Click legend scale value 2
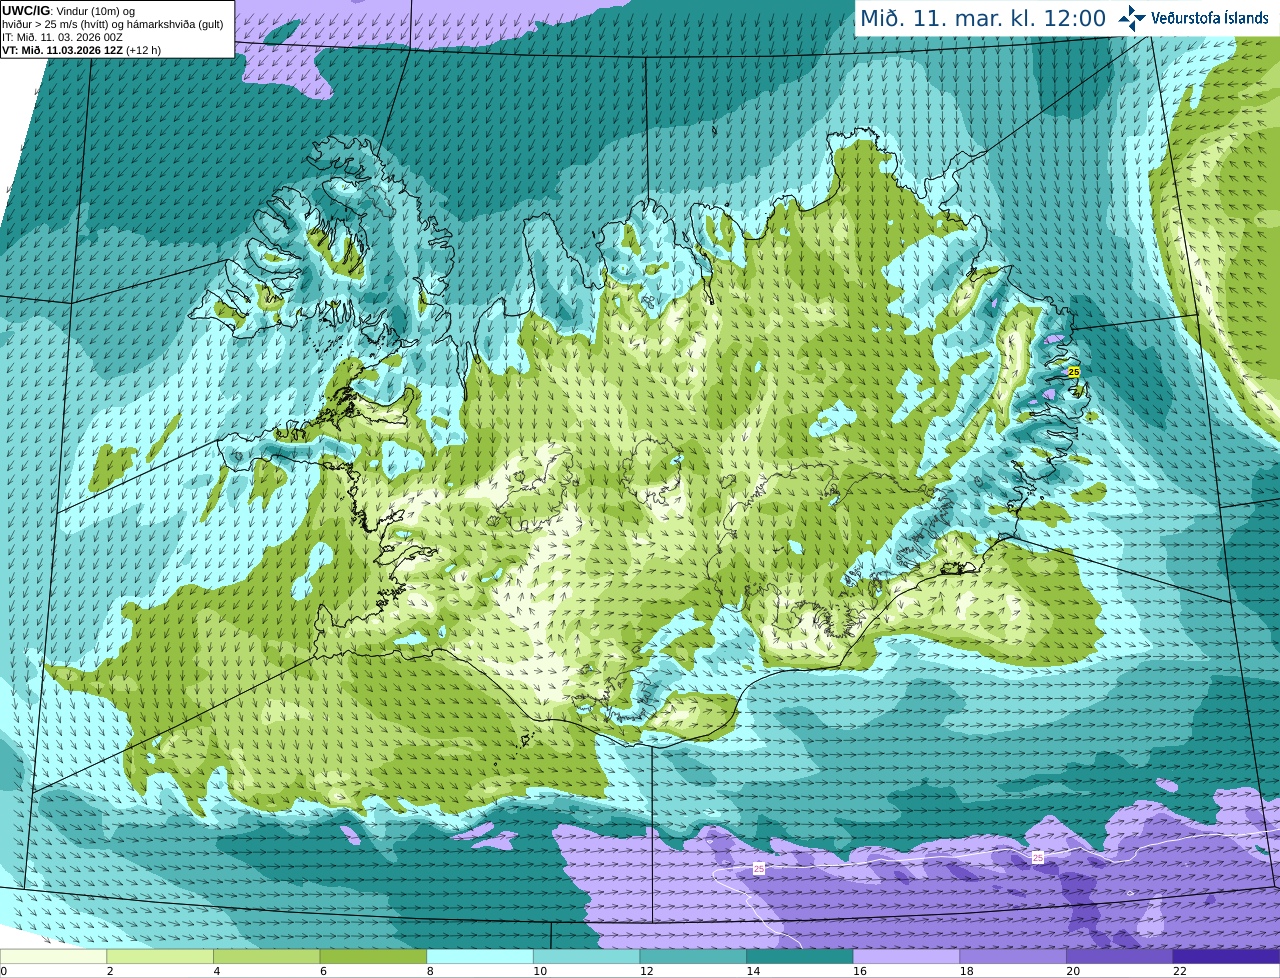The width and height of the screenshot is (1280, 978). pos(110,971)
